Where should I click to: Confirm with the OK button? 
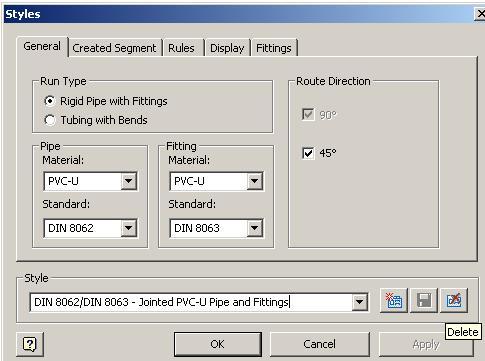click(218, 344)
